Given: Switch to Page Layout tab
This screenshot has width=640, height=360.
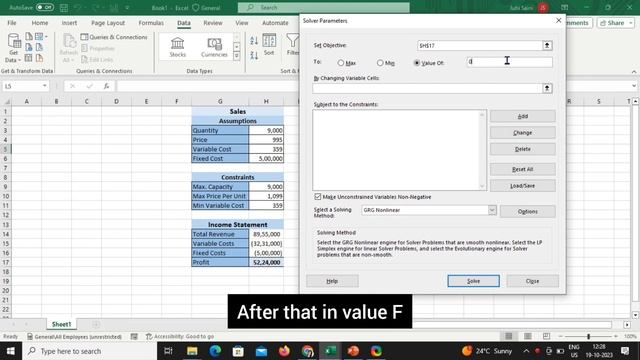Looking at the screenshot, I should tap(108, 23).
